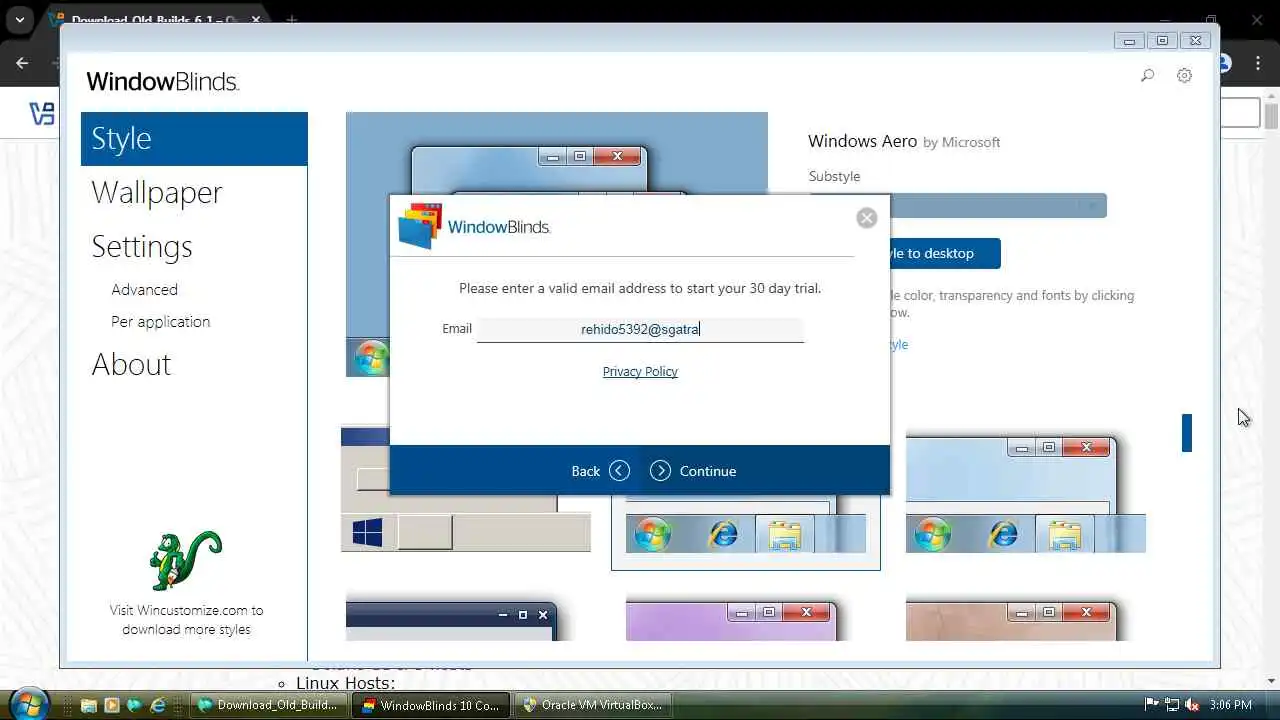Open the Settings section
The width and height of the screenshot is (1280, 720).
point(142,246)
